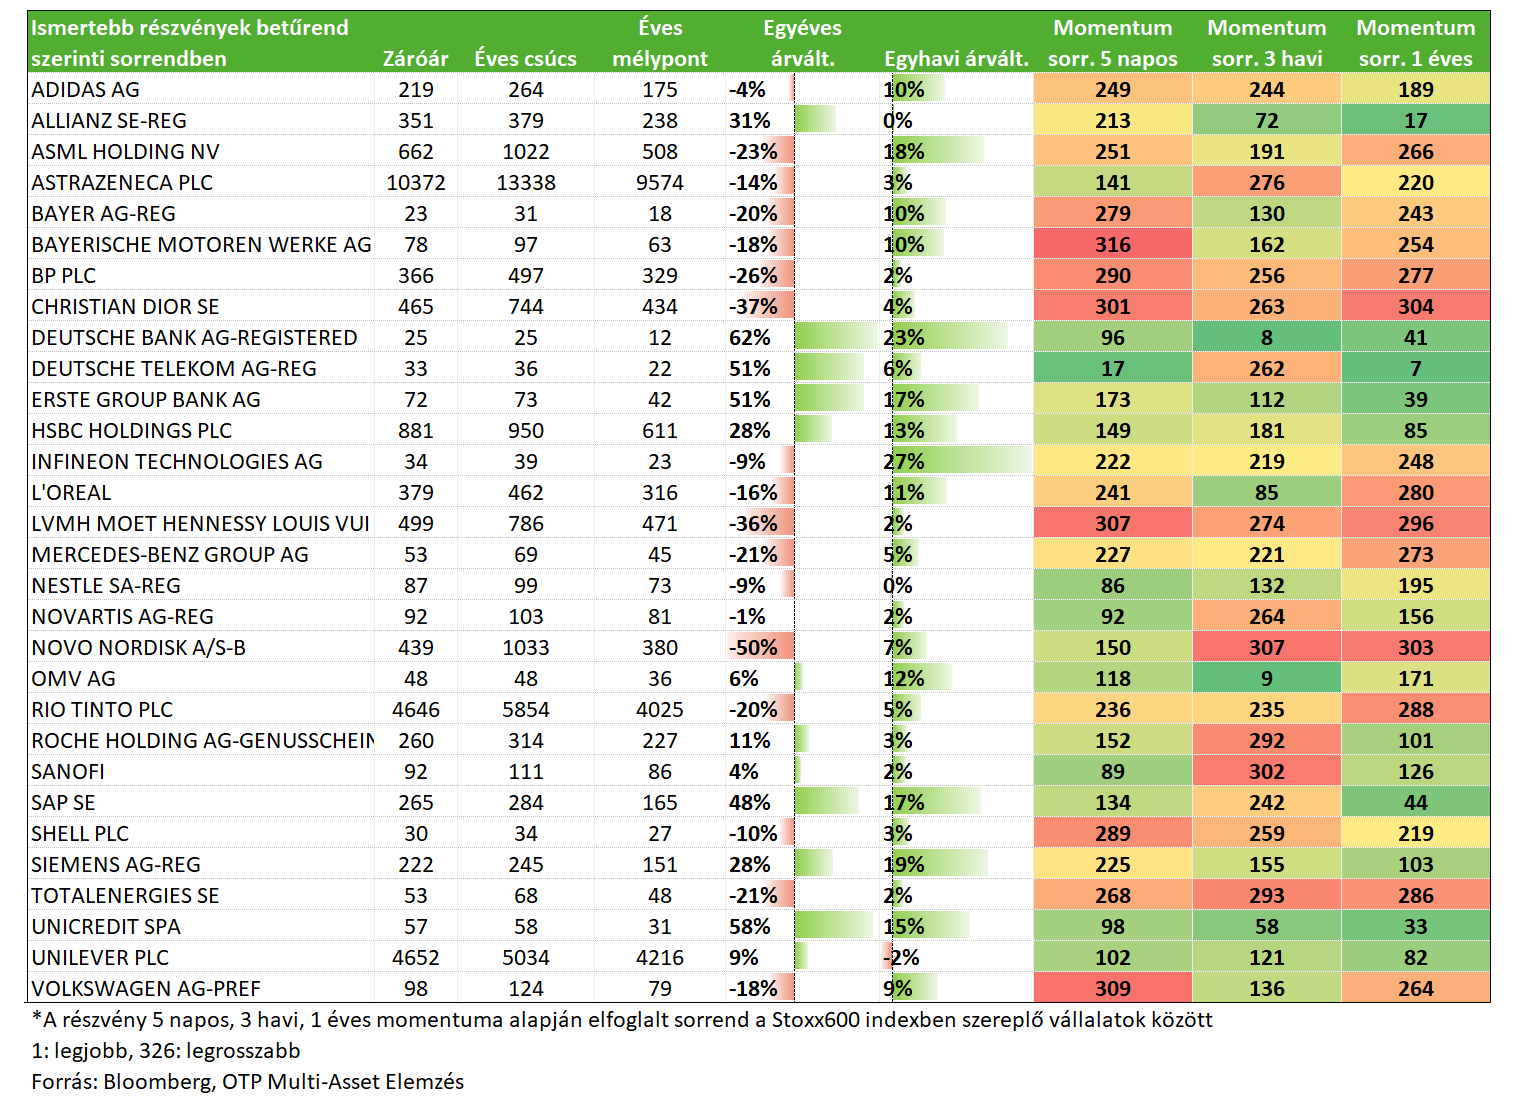Image resolution: width=1524 pixels, height=1096 pixels.
Task: Click red cell 316 for BMW
Action: click(x=1112, y=244)
